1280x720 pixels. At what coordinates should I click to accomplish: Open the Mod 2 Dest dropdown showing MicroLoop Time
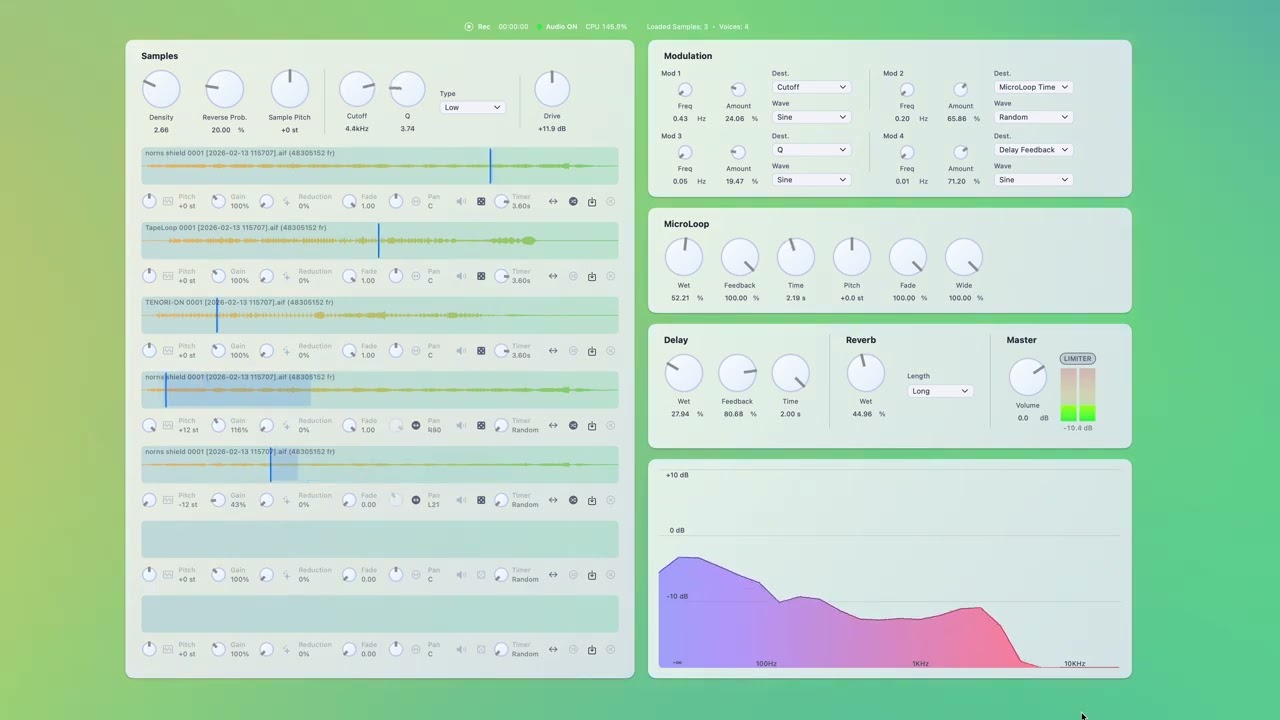[x=1033, y=87]
